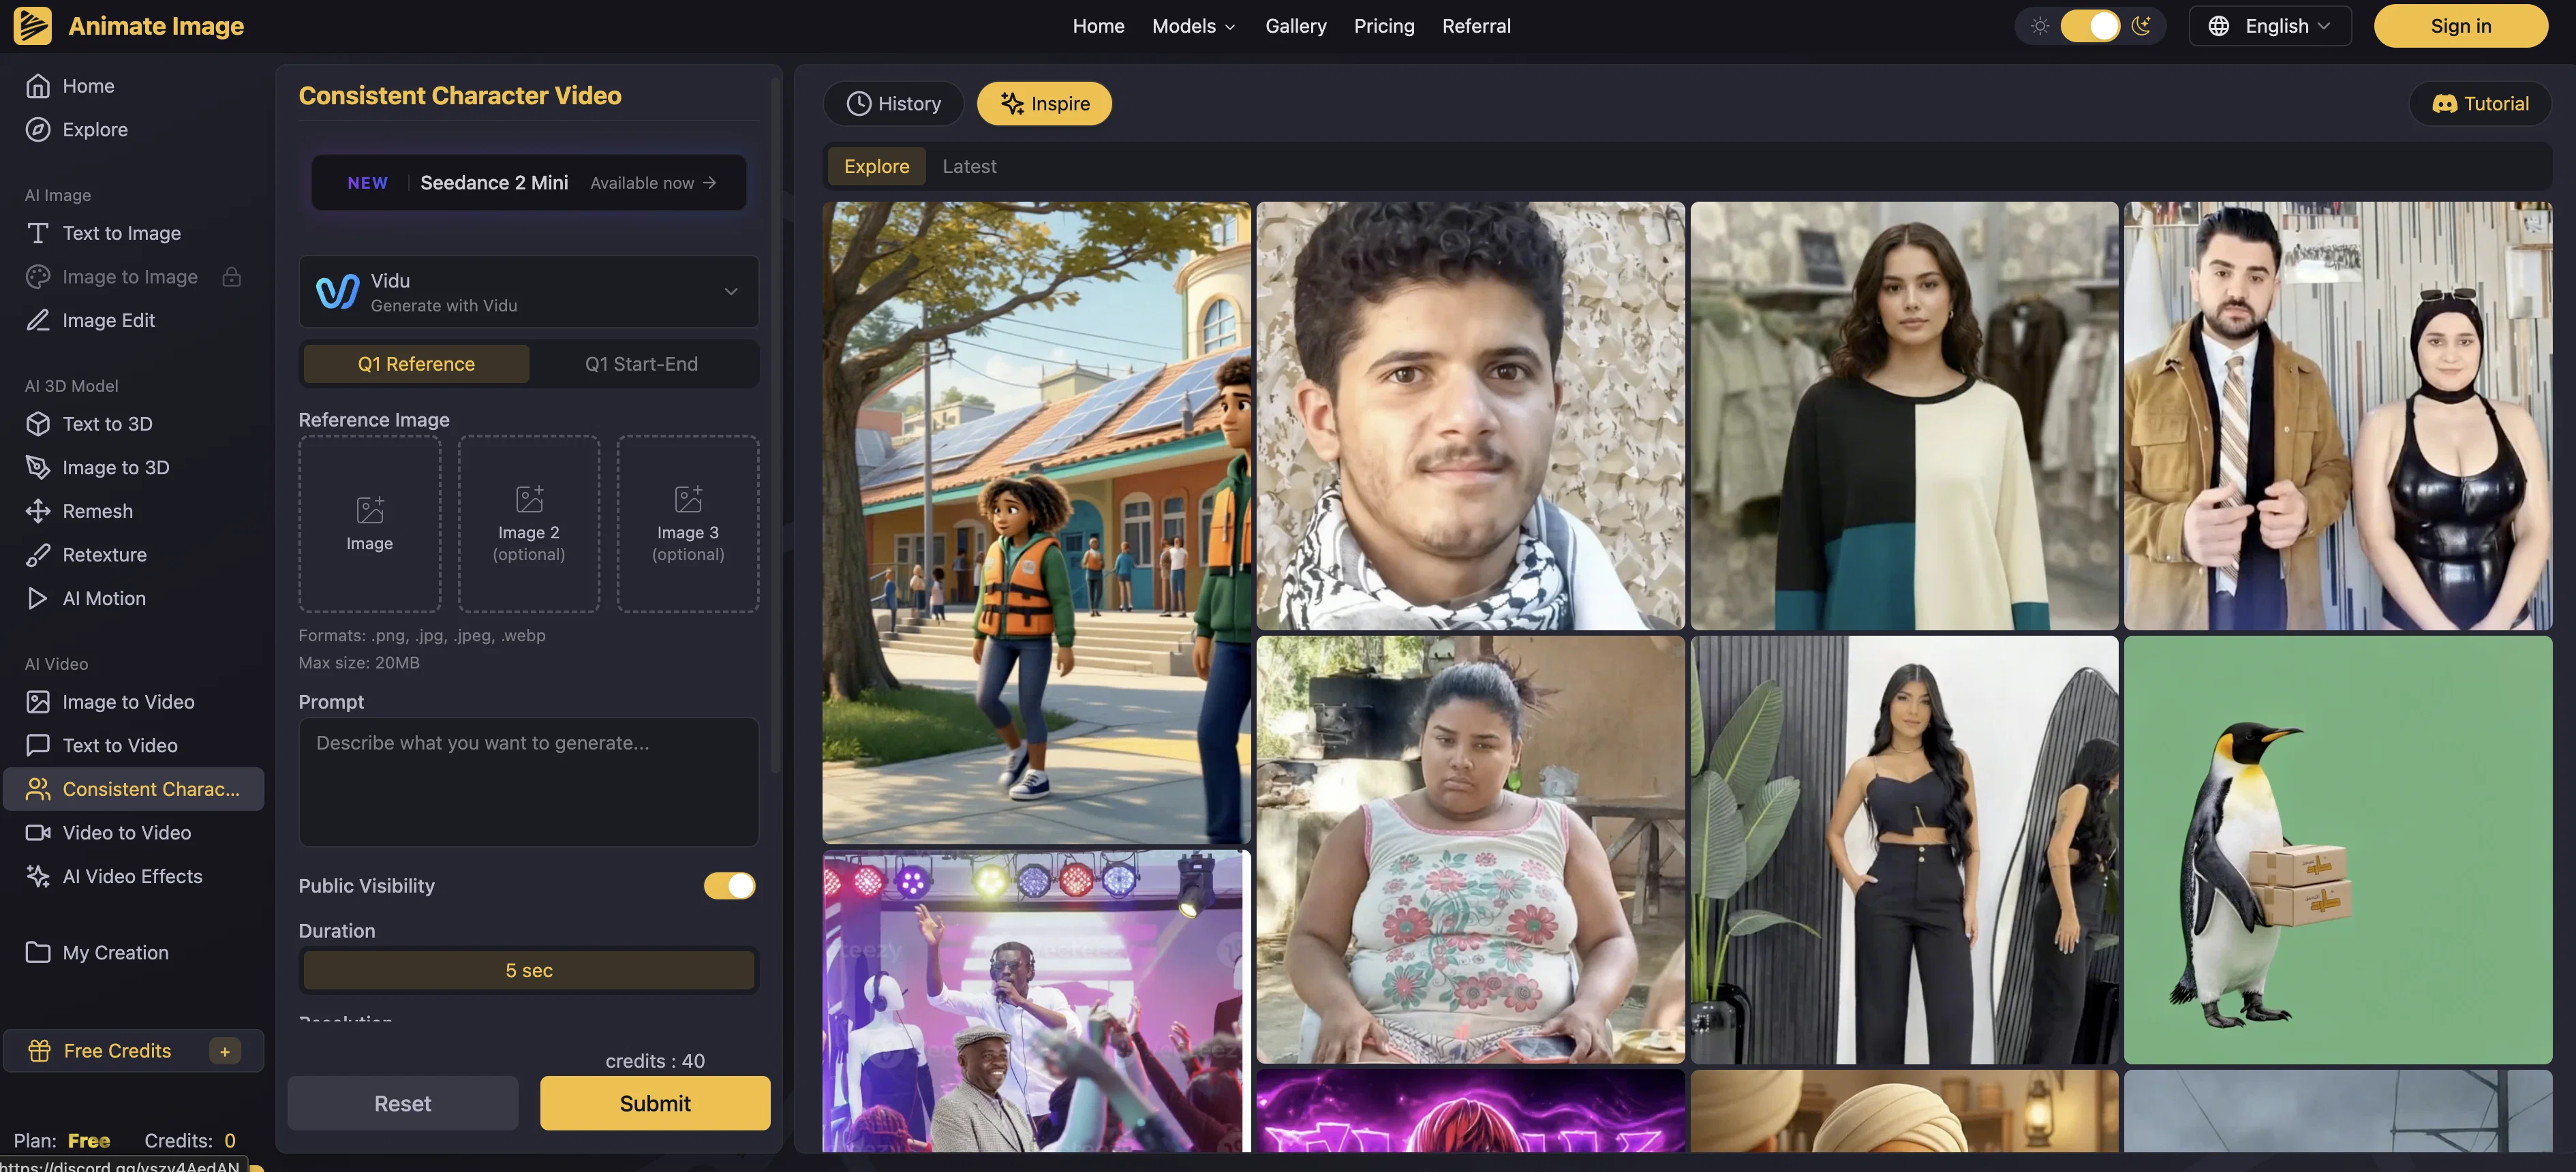Open Gallery from top navigation

click(1295, 26)
